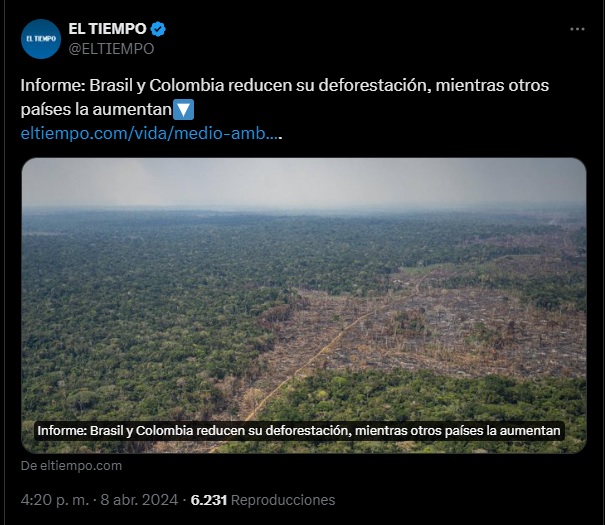Click the 'Reproducciones' label

(283, 500)
